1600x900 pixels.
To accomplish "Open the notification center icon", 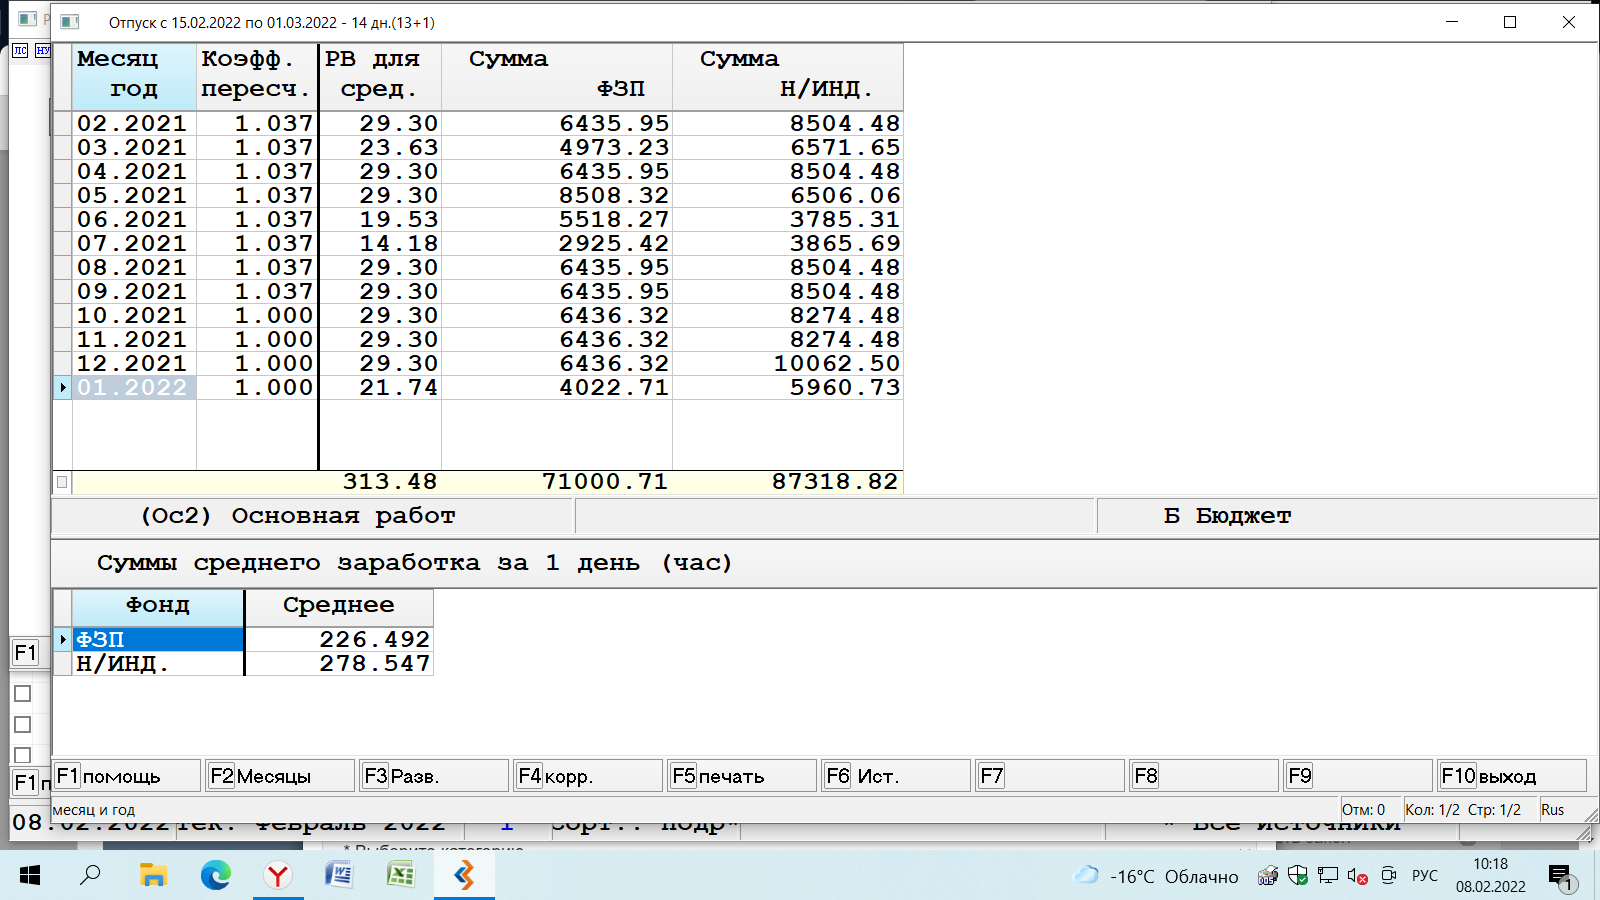I will [x=1561, y=877].
